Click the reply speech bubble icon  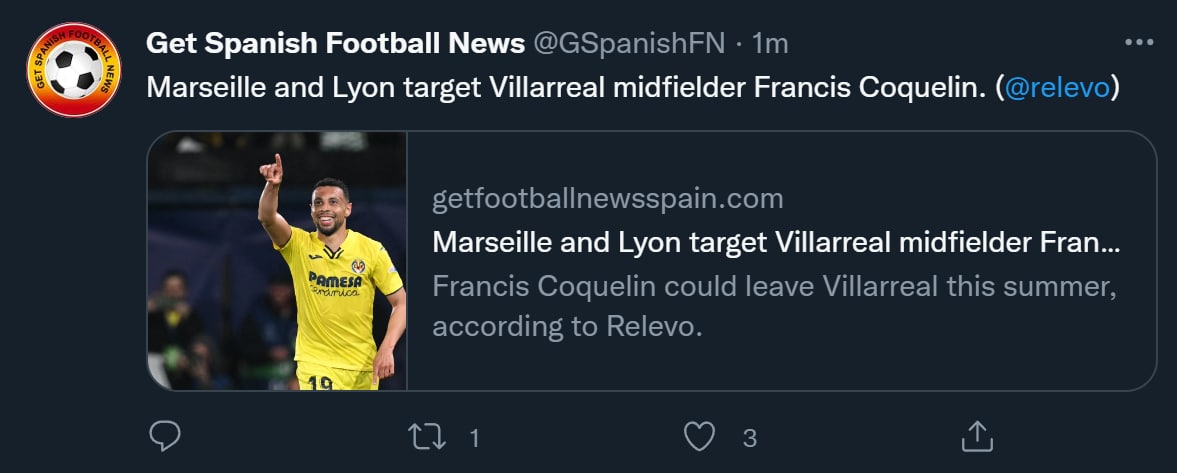[x=165, y=436]
